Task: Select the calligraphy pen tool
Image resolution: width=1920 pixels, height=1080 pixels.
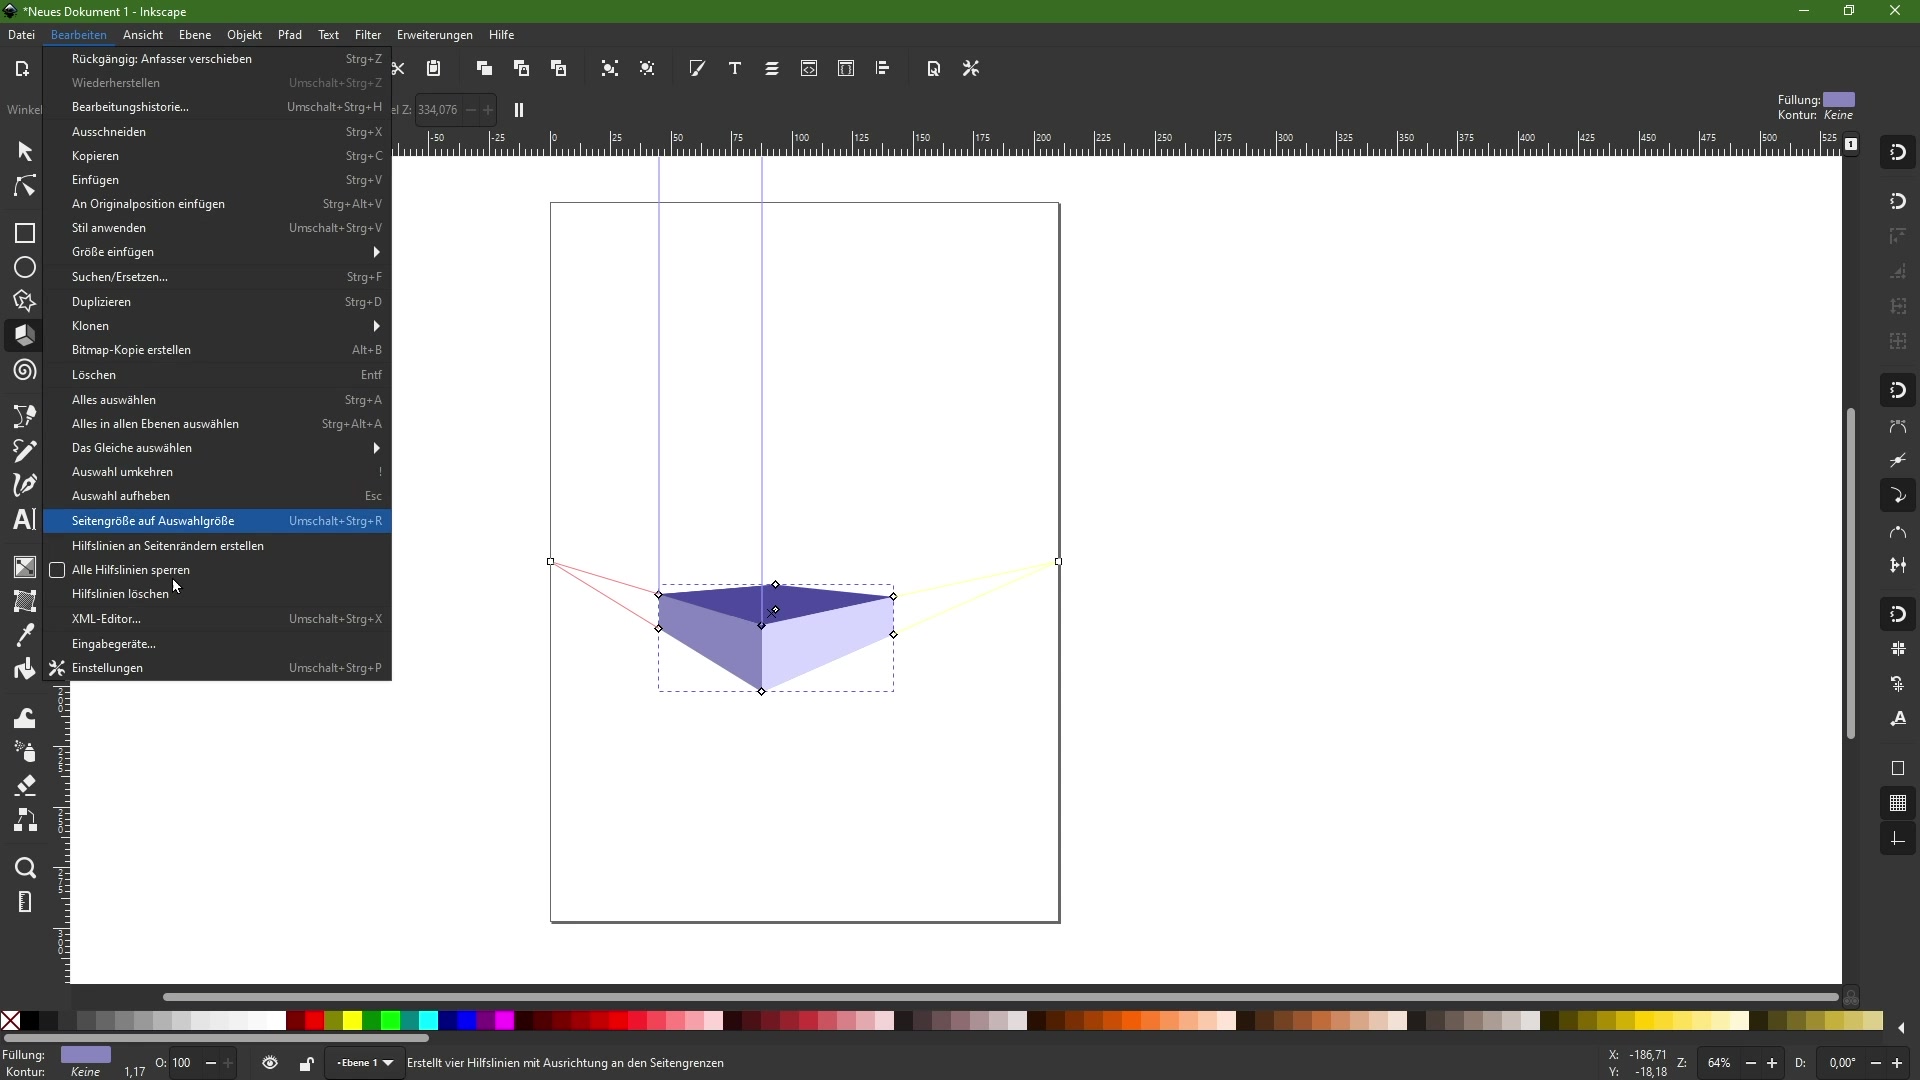Action: 24,485
